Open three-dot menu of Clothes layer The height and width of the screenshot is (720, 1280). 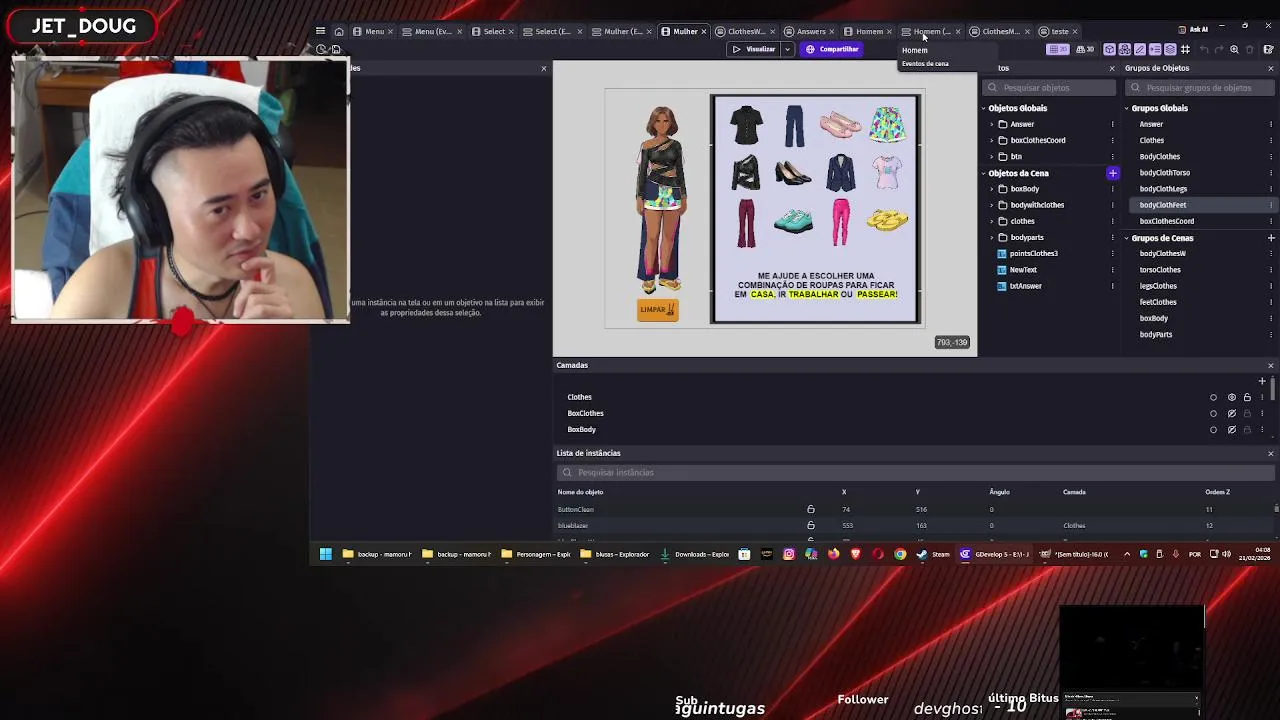(1261, 397)
